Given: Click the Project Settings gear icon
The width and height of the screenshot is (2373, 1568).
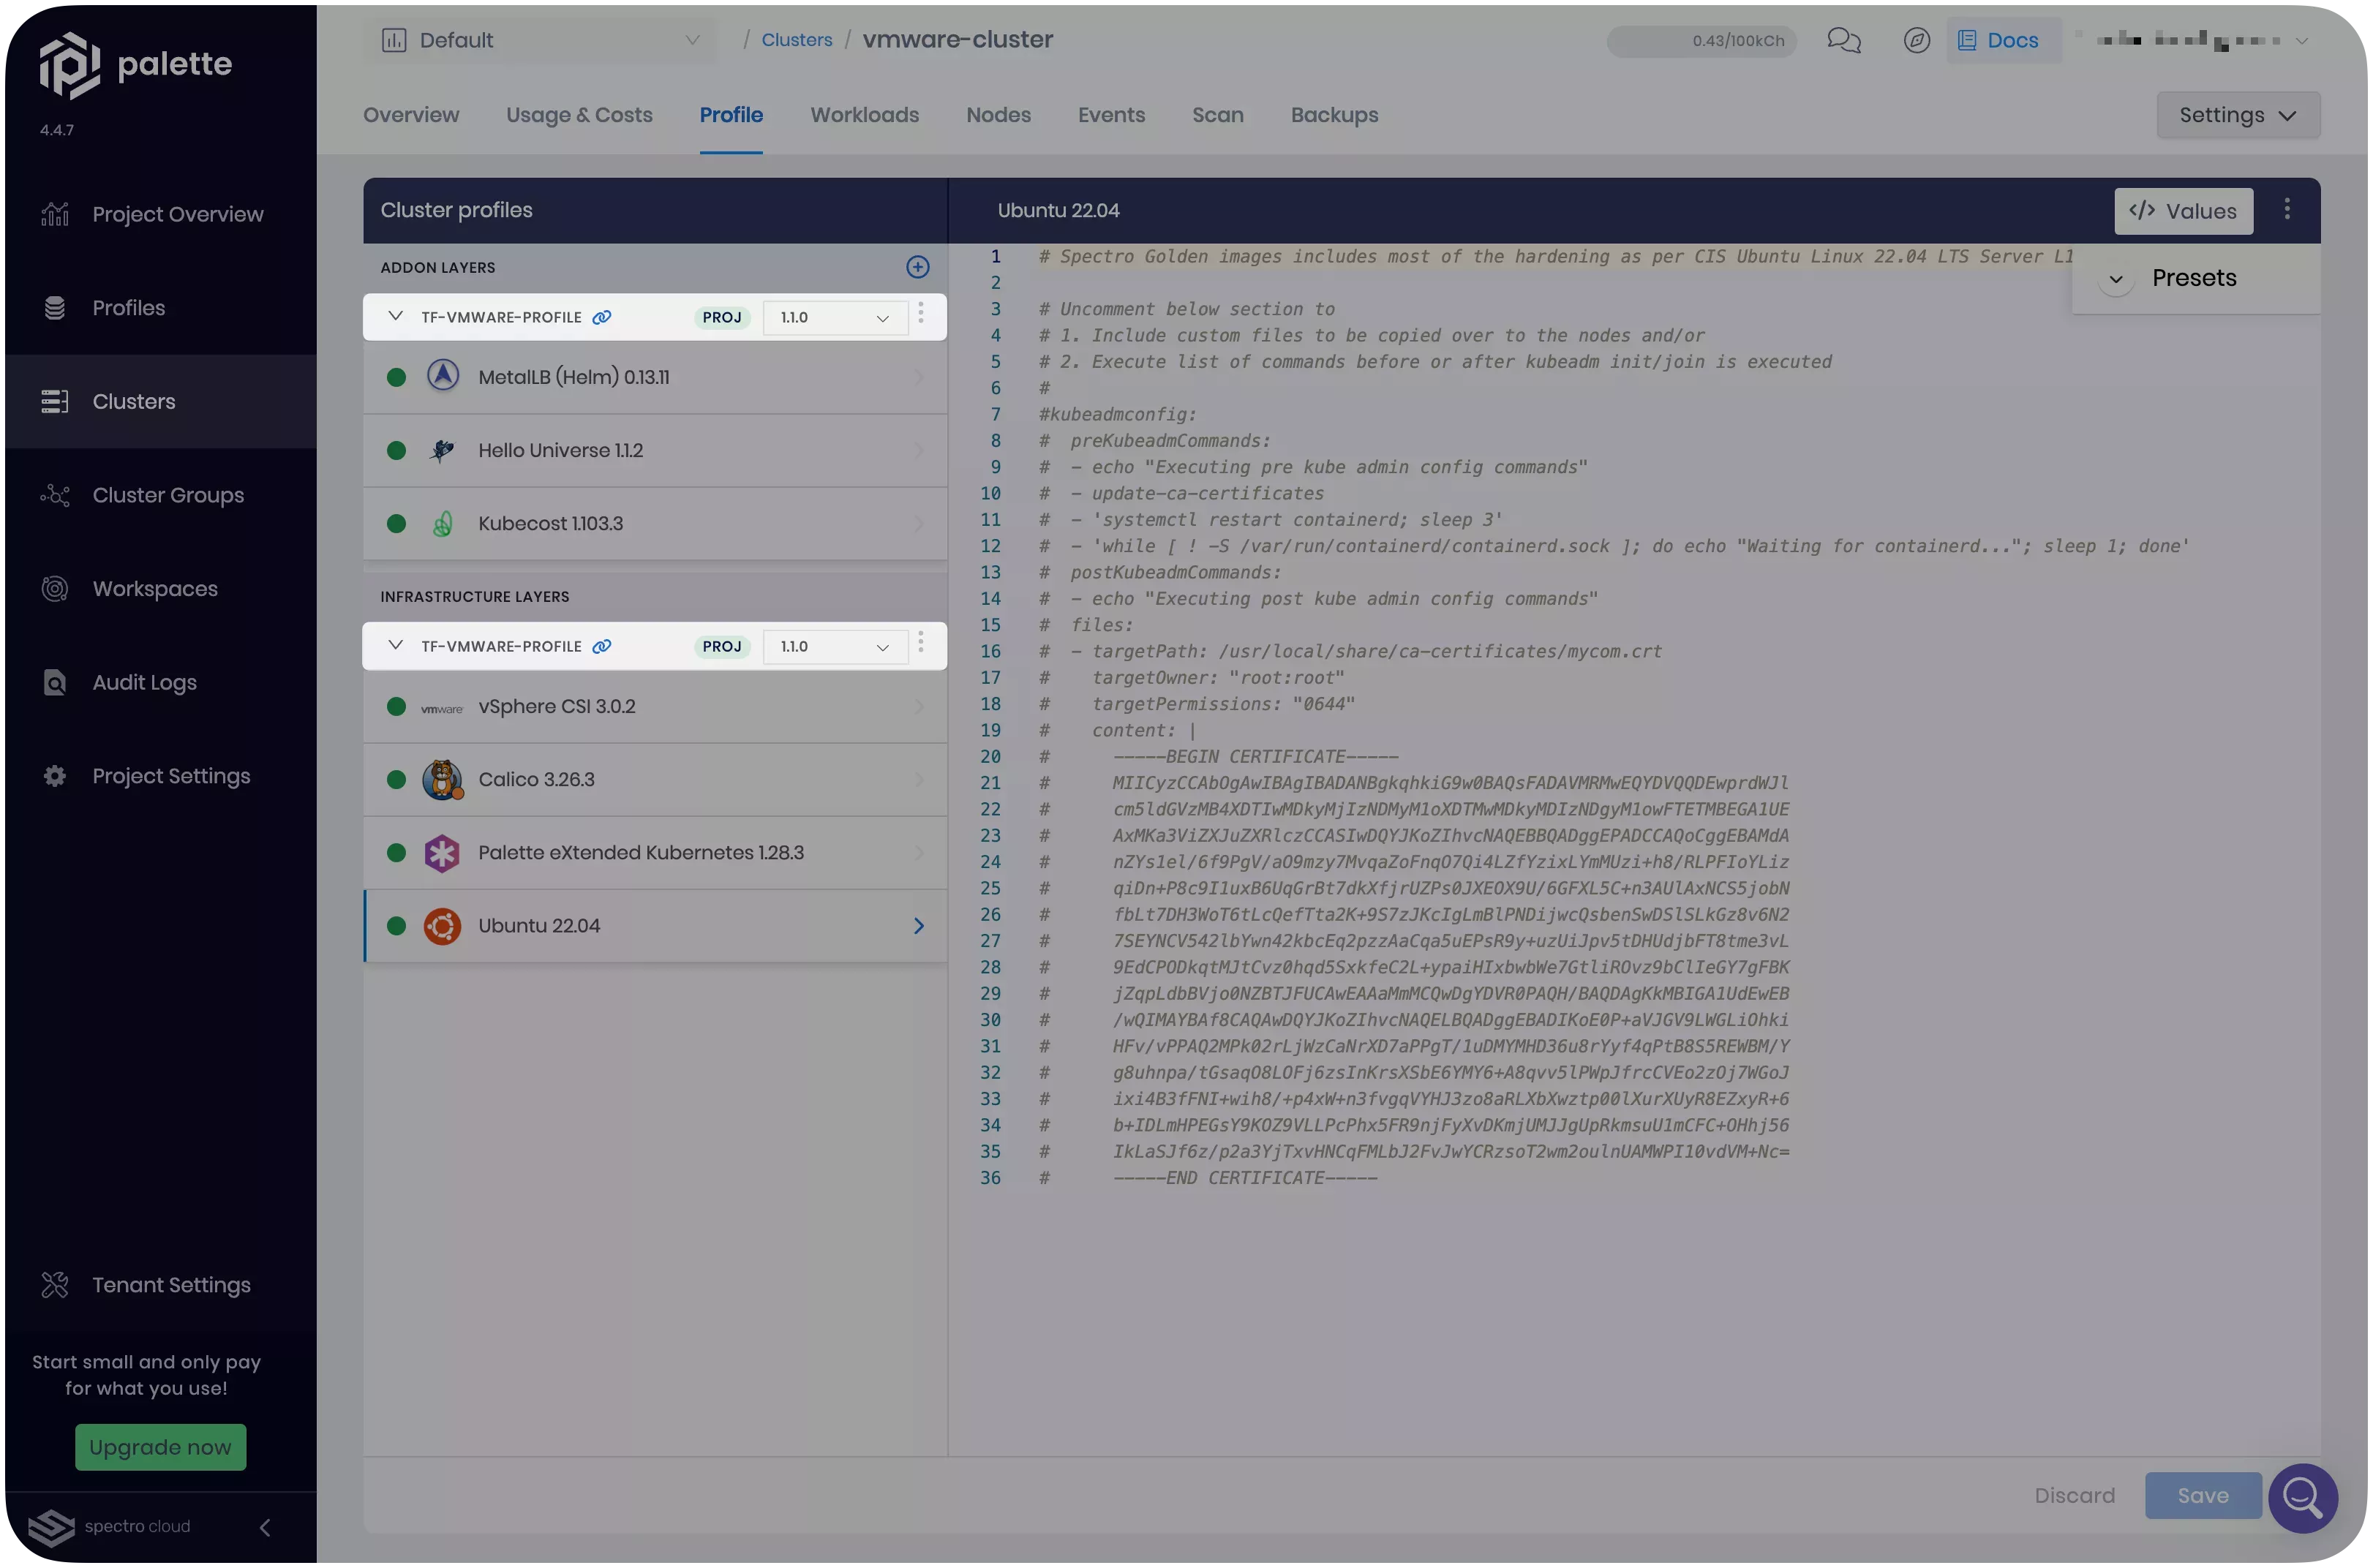Looking at the screenshot, I should (x=55, y=776).
